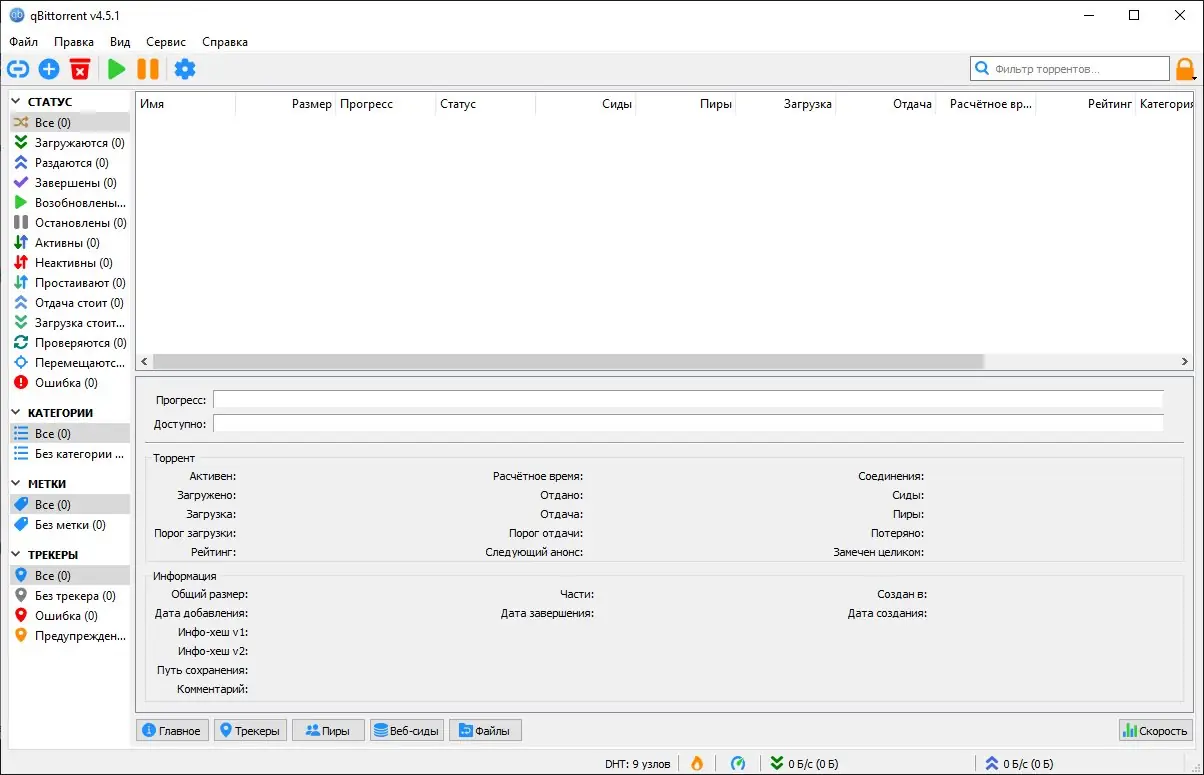Image resolution: width=1204 pixels, height=775 pixels.
Task: Collapse the ТРЕКЕРЫ section
Action: click(x=16, y=554)
